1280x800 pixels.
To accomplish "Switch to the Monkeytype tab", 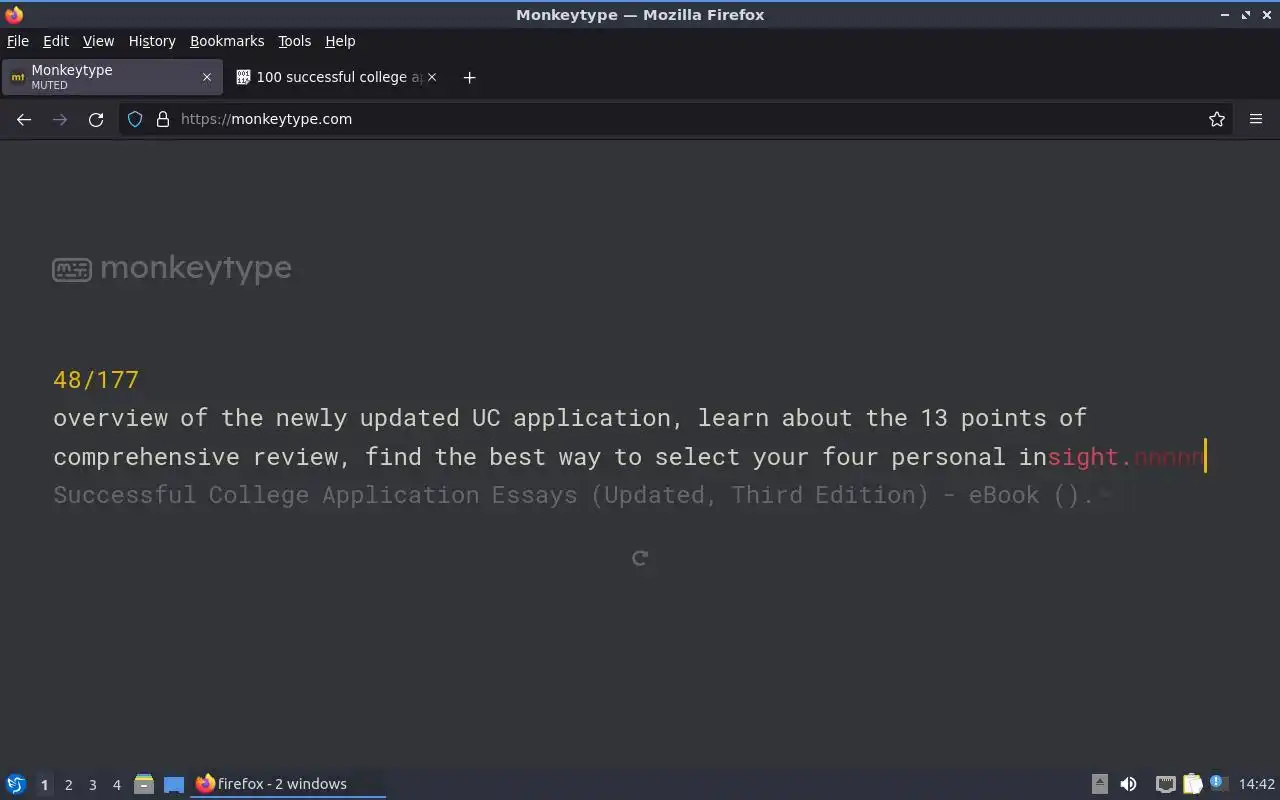I will [x=112, y=77].
